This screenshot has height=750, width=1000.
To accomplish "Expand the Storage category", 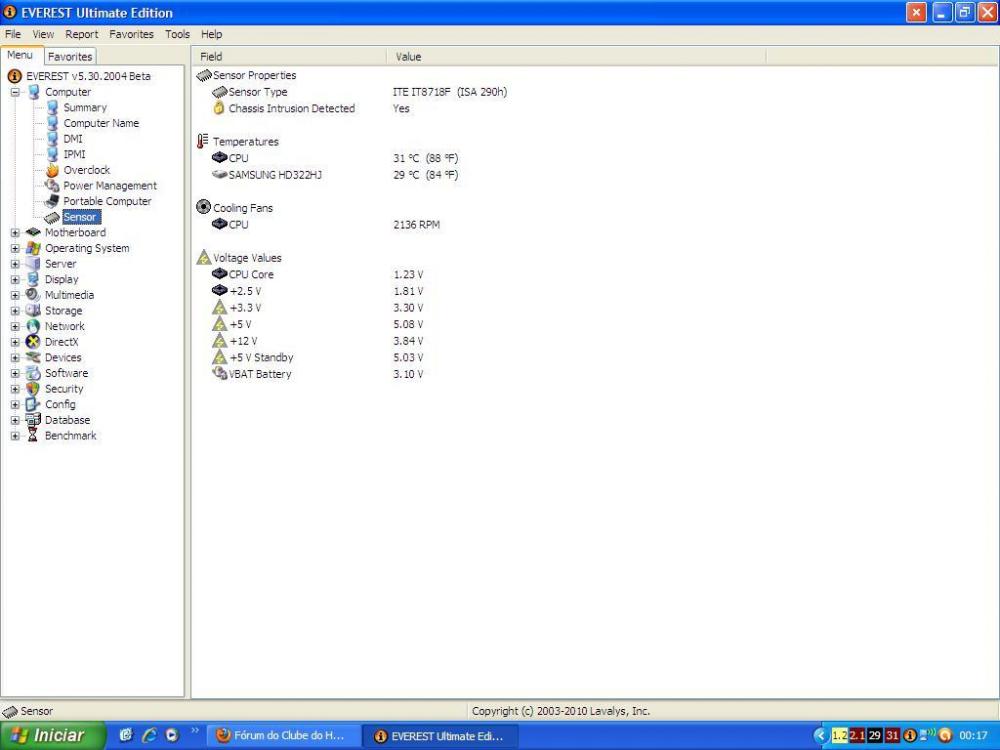I will pyautogui.click(x=16, y=311).
